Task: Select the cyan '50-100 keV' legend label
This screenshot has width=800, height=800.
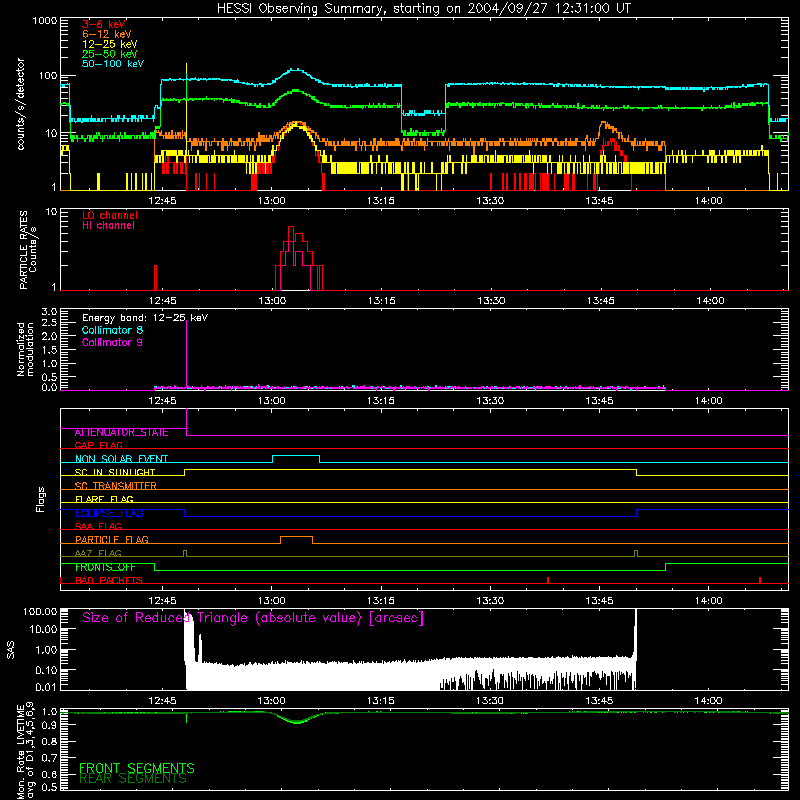Action: [x=113, y=64]
